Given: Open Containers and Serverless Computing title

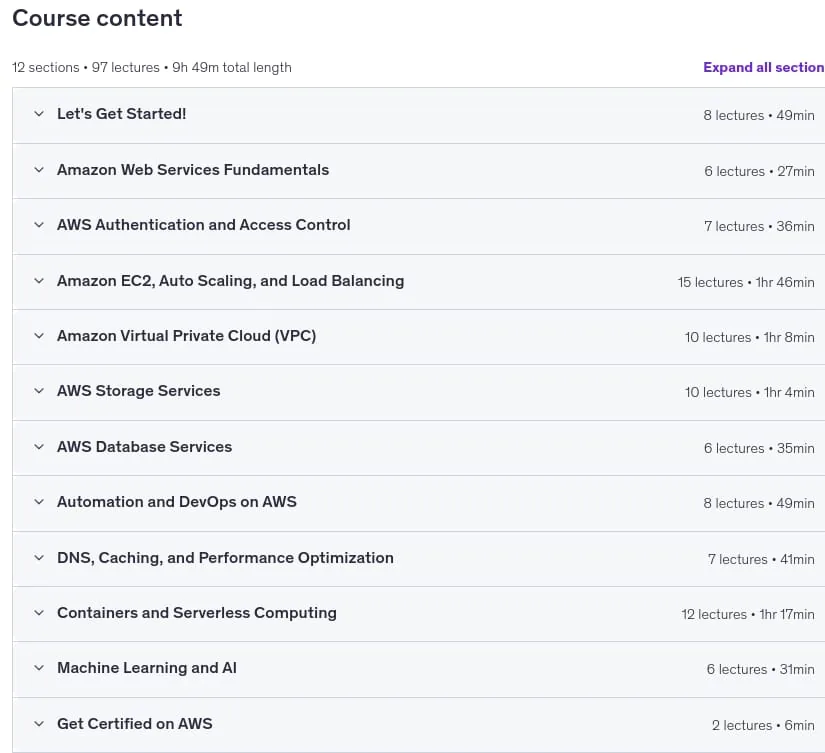Looking at the screenshot, I should pyautogui.click(x=197, y=613).
